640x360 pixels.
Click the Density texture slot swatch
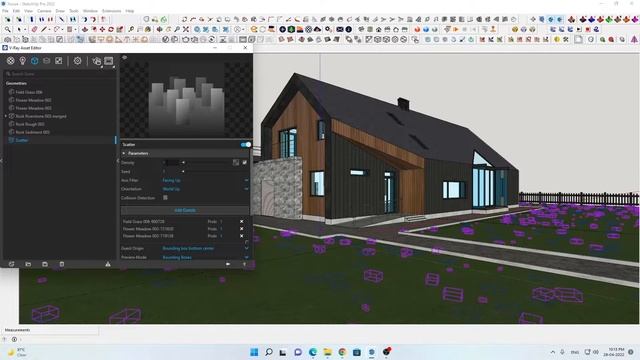pyautogui.click(x=236, y=162)
